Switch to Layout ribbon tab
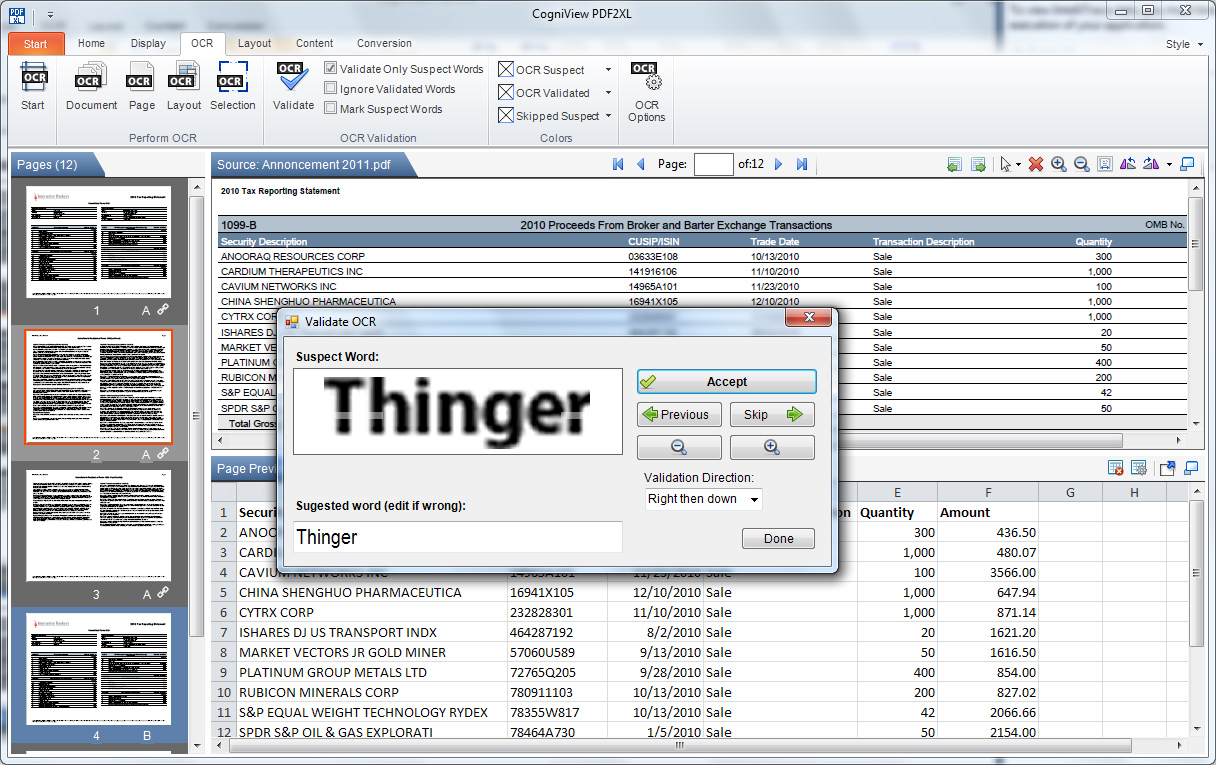 point(254,43)
